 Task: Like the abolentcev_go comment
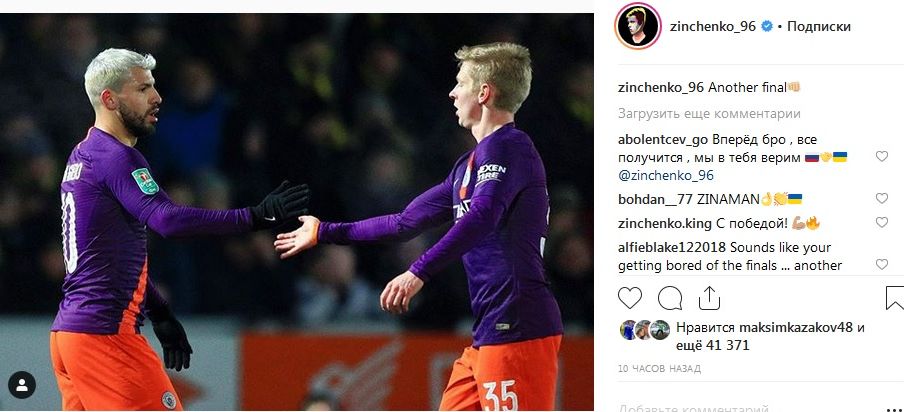pyautogui.click(x=882, y=156)
